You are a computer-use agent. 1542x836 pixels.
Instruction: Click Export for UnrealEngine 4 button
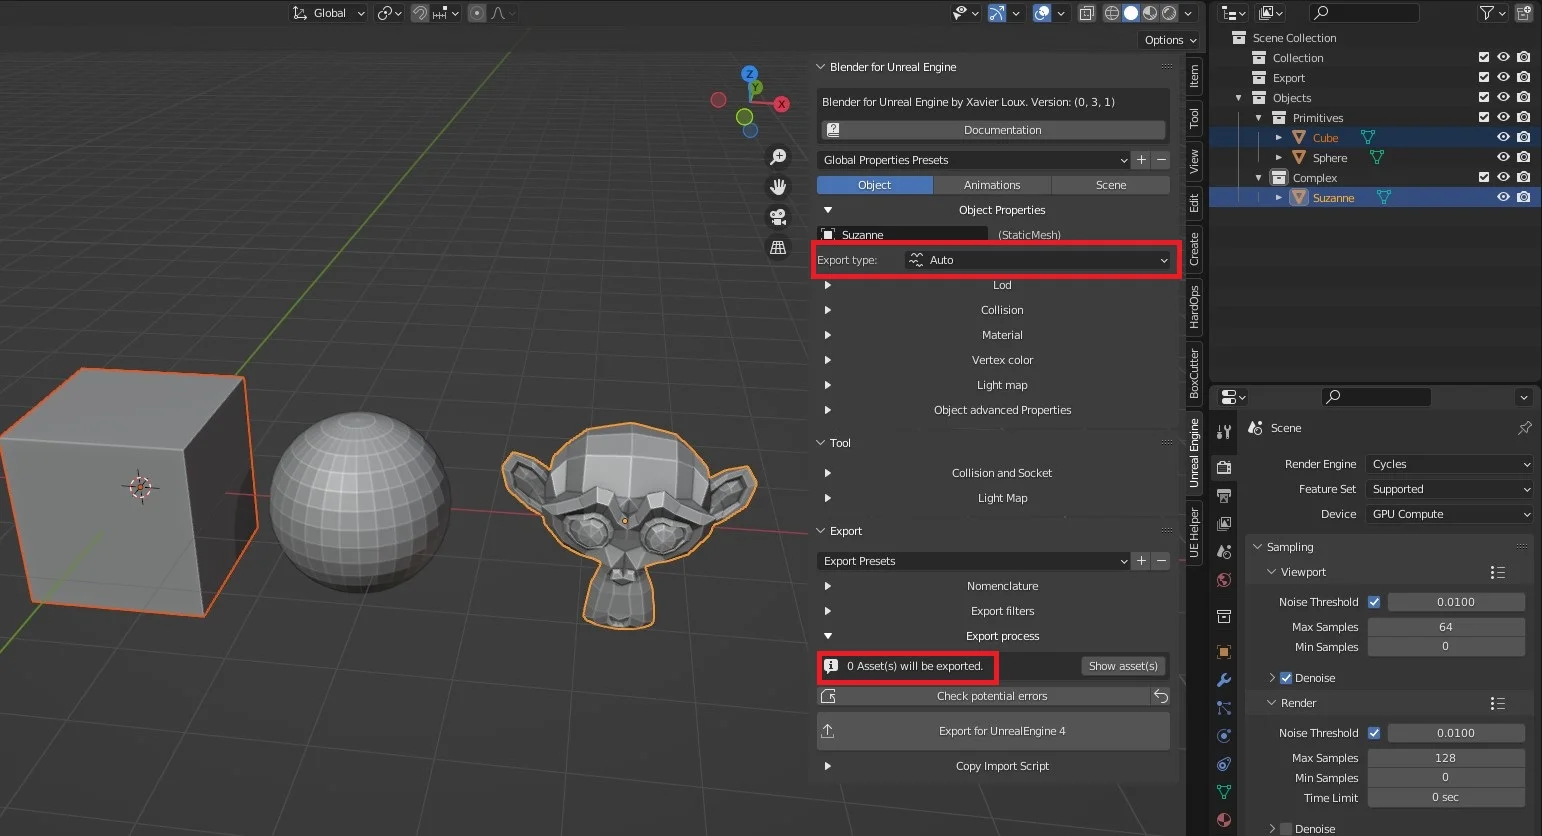click(992, 731)
